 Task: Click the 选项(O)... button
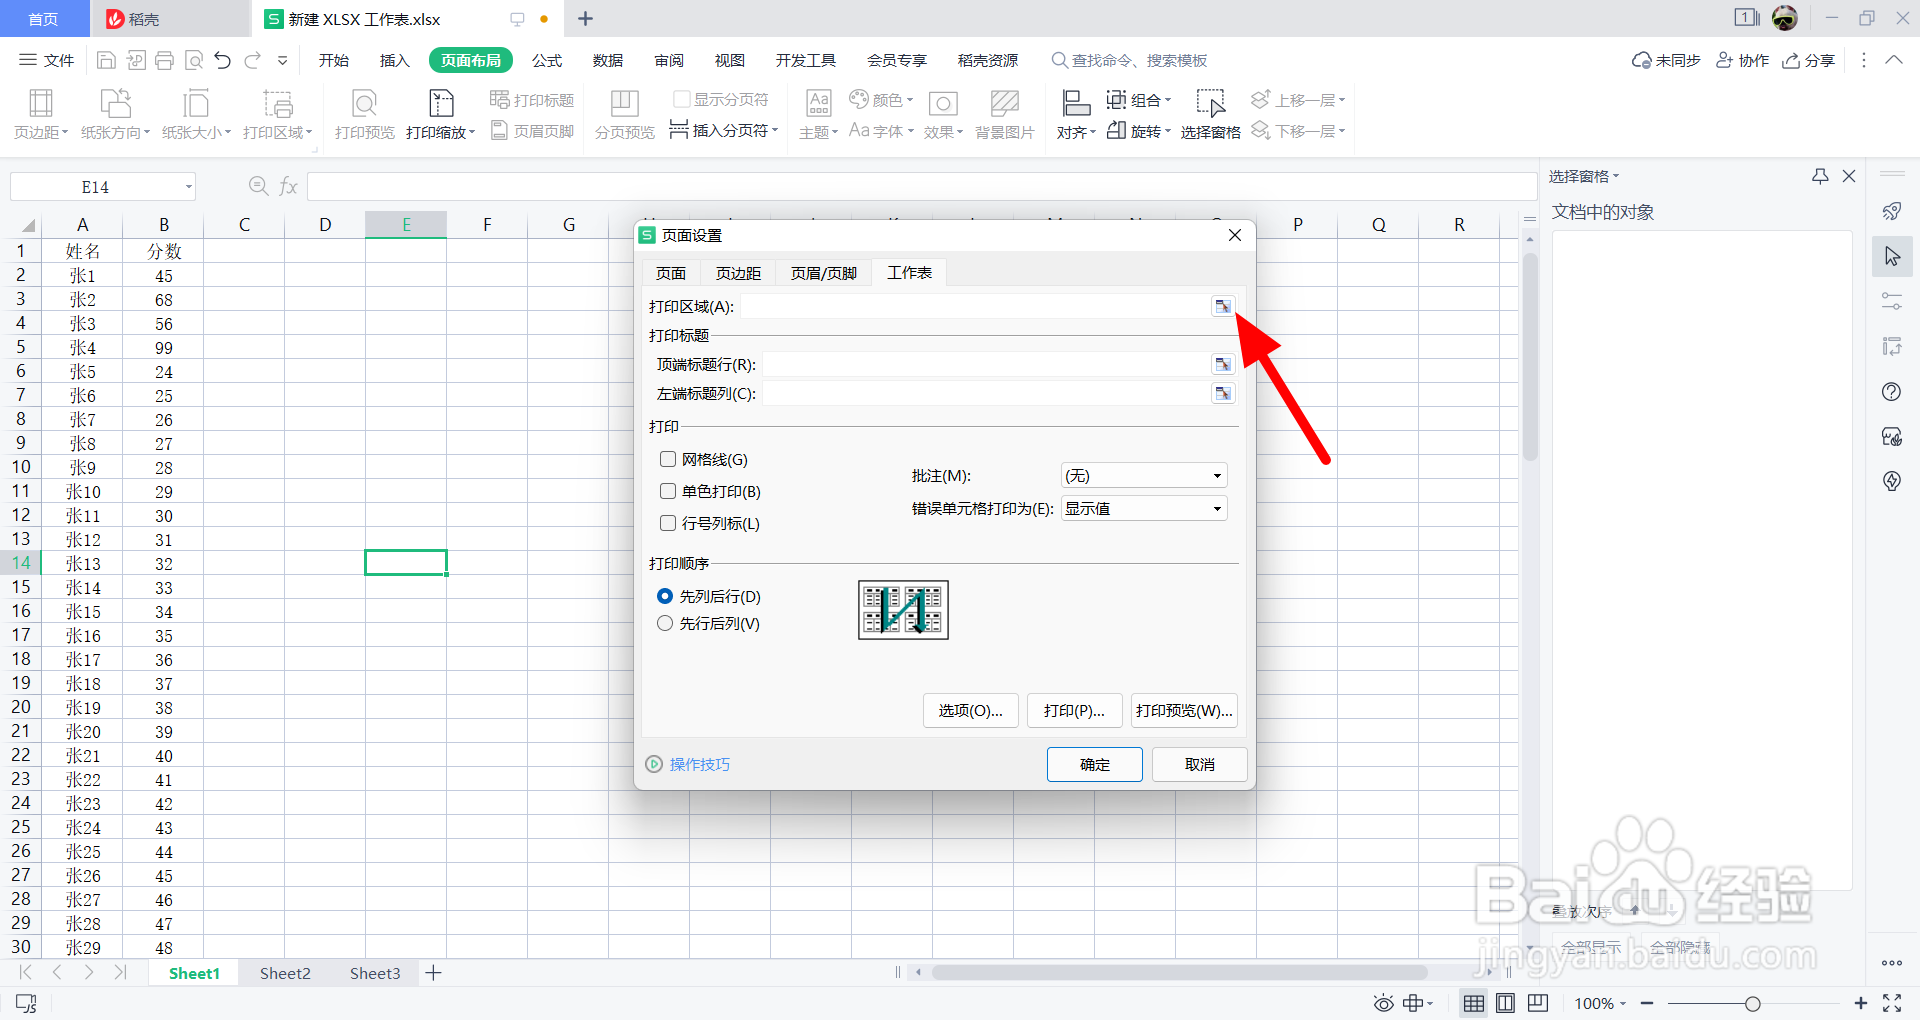971,711
